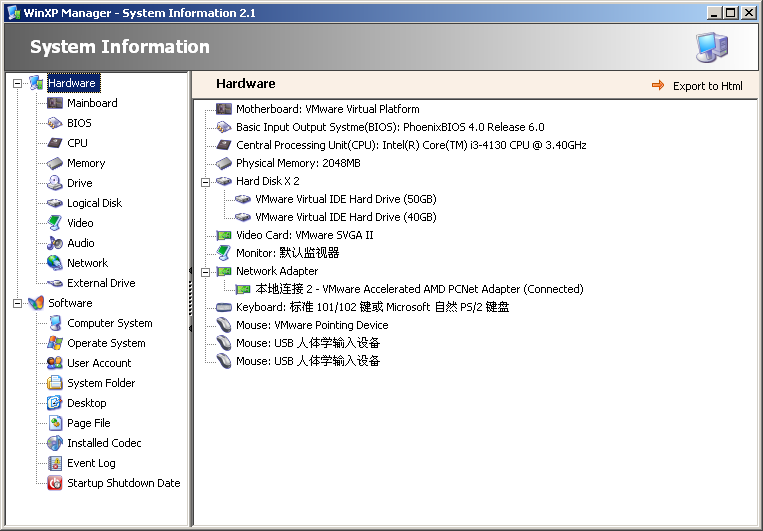This screenshot has height=531, width=763.
Task: Select the Network globe icon
Action: click(x=55, y=263)
